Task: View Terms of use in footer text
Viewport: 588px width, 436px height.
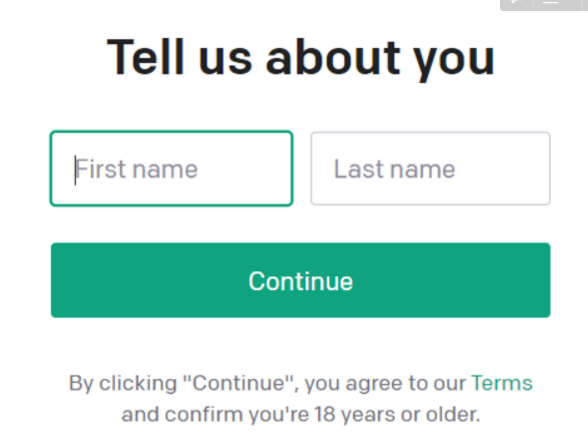Action: [x=502, y=383]
